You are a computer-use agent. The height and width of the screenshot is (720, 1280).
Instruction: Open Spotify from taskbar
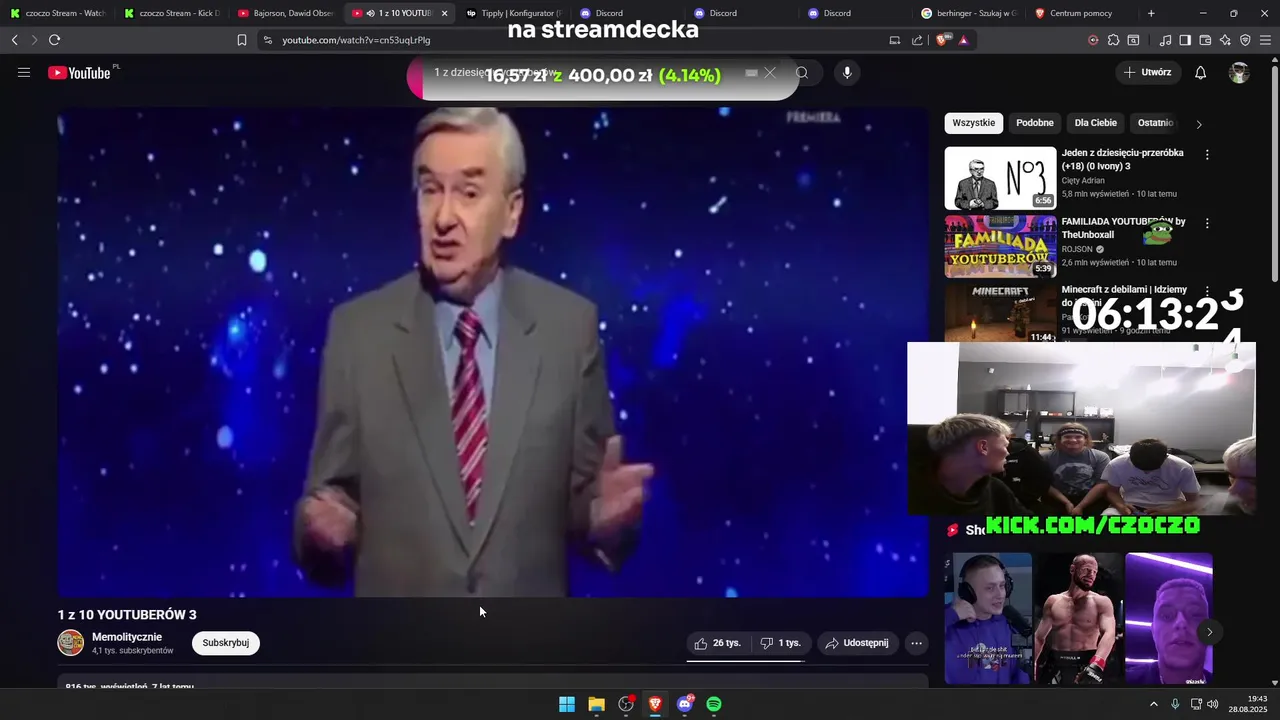[x=714, y=704]
